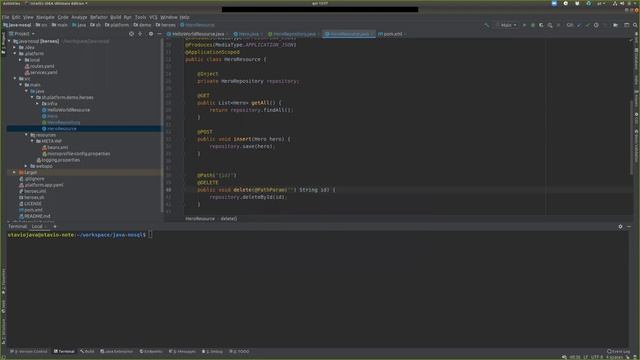This screenshot has width=640, height=360.
Task: Collapse the platform folder
Action: click(15, 53)
